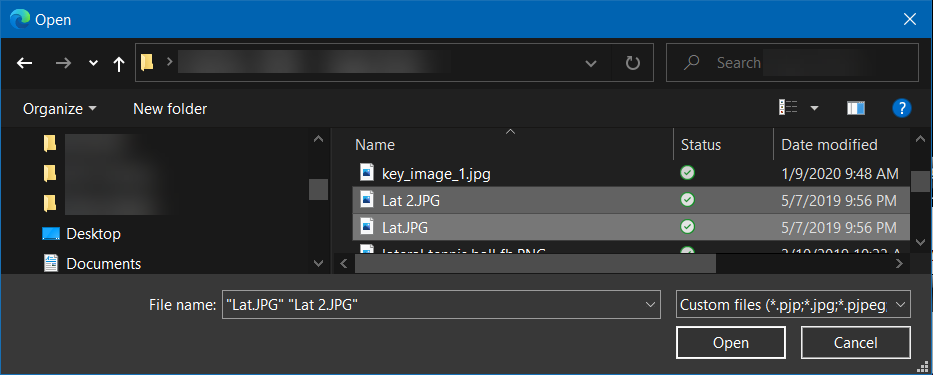Open recent locations dropdown arrow
The image size is (933, 375).
coord(93,63)
